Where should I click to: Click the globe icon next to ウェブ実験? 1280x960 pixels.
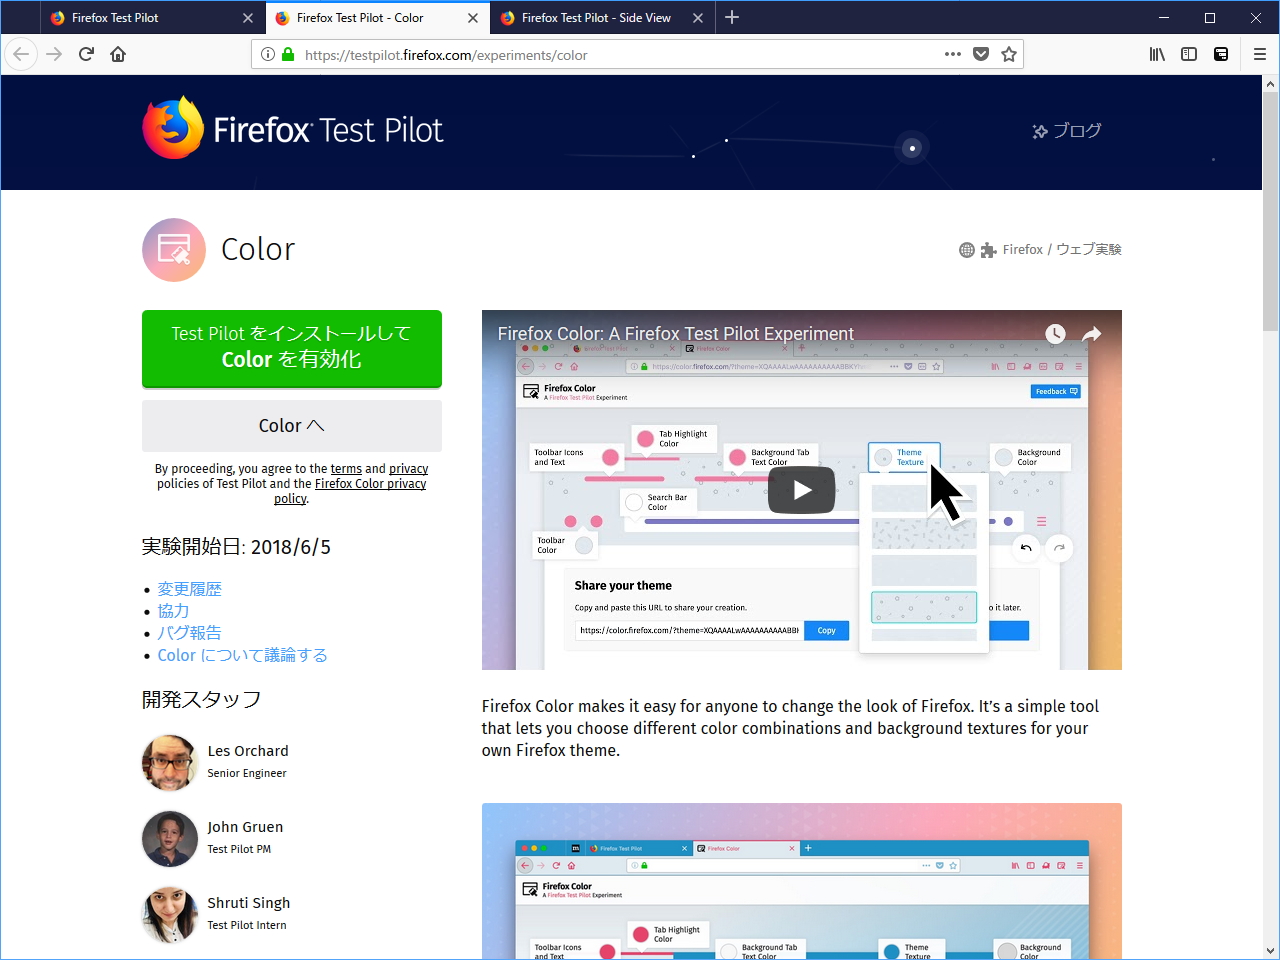click(x=966, y=249)
